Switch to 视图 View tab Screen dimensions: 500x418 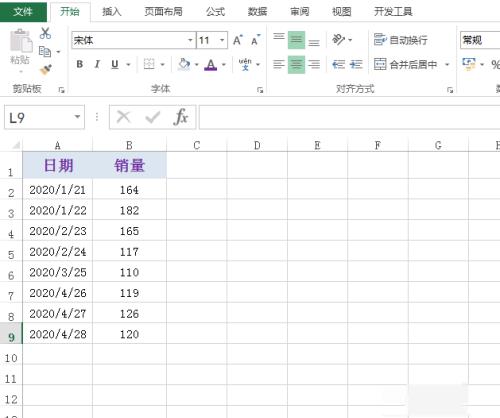[341, 12]
